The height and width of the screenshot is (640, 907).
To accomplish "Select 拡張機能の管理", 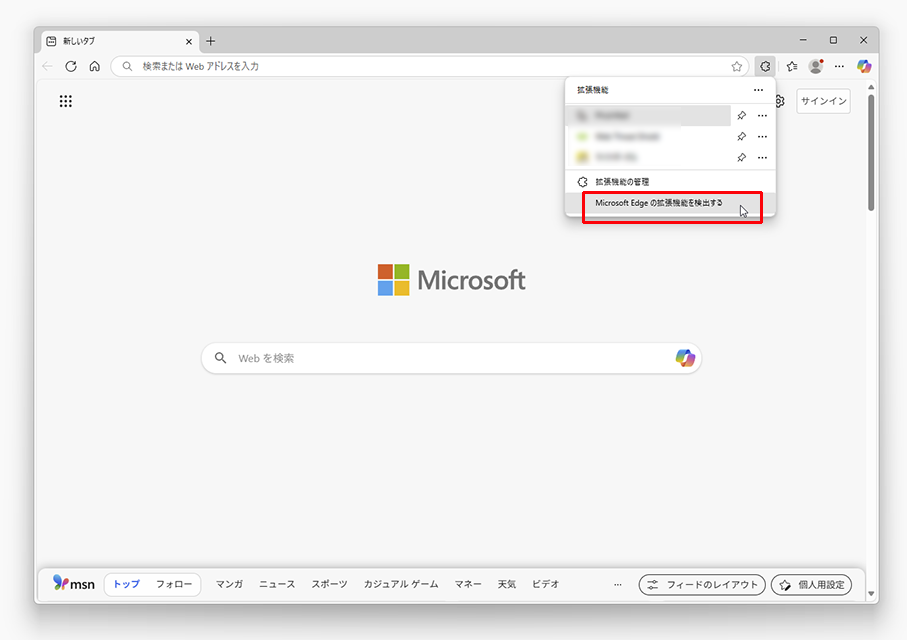I will coord(670,182).
